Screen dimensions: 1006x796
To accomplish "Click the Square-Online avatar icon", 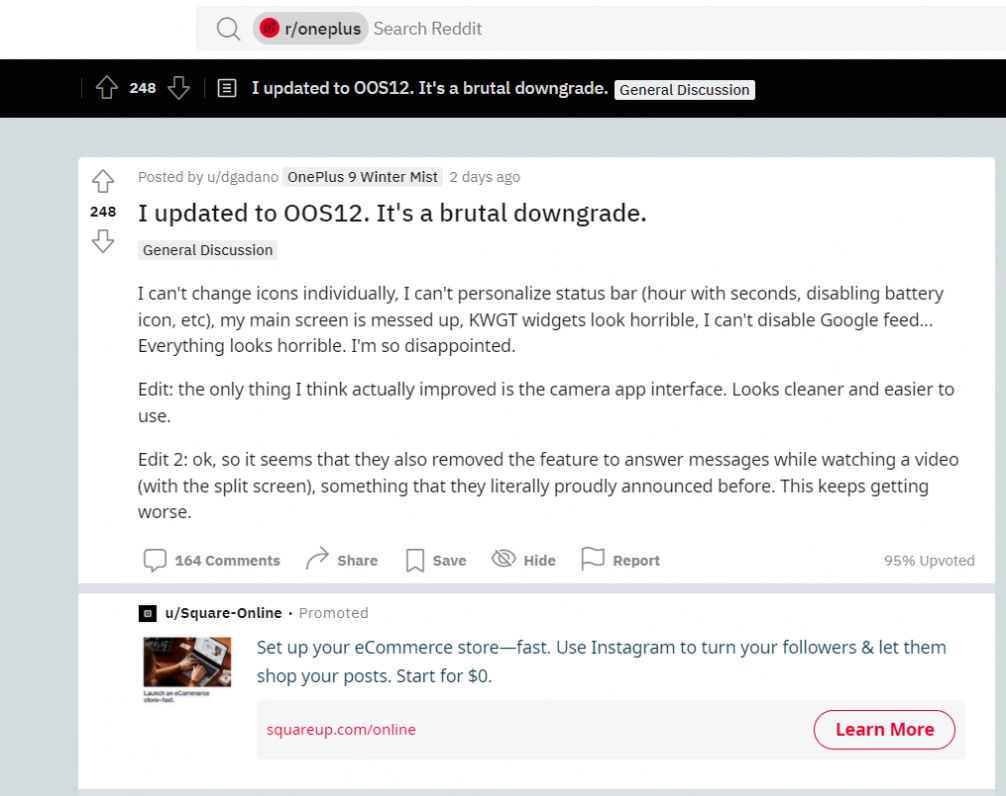I will pos(148,613).
